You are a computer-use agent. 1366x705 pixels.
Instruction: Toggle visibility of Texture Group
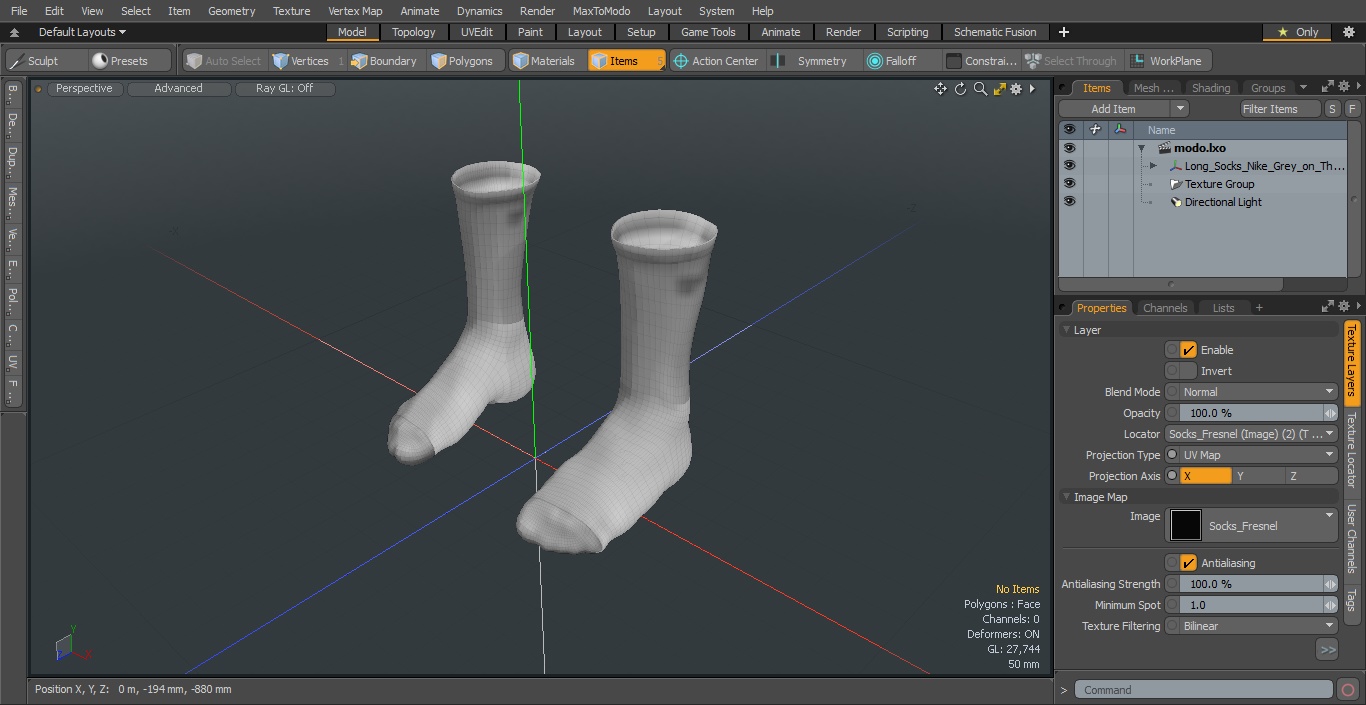point(1069,184)
